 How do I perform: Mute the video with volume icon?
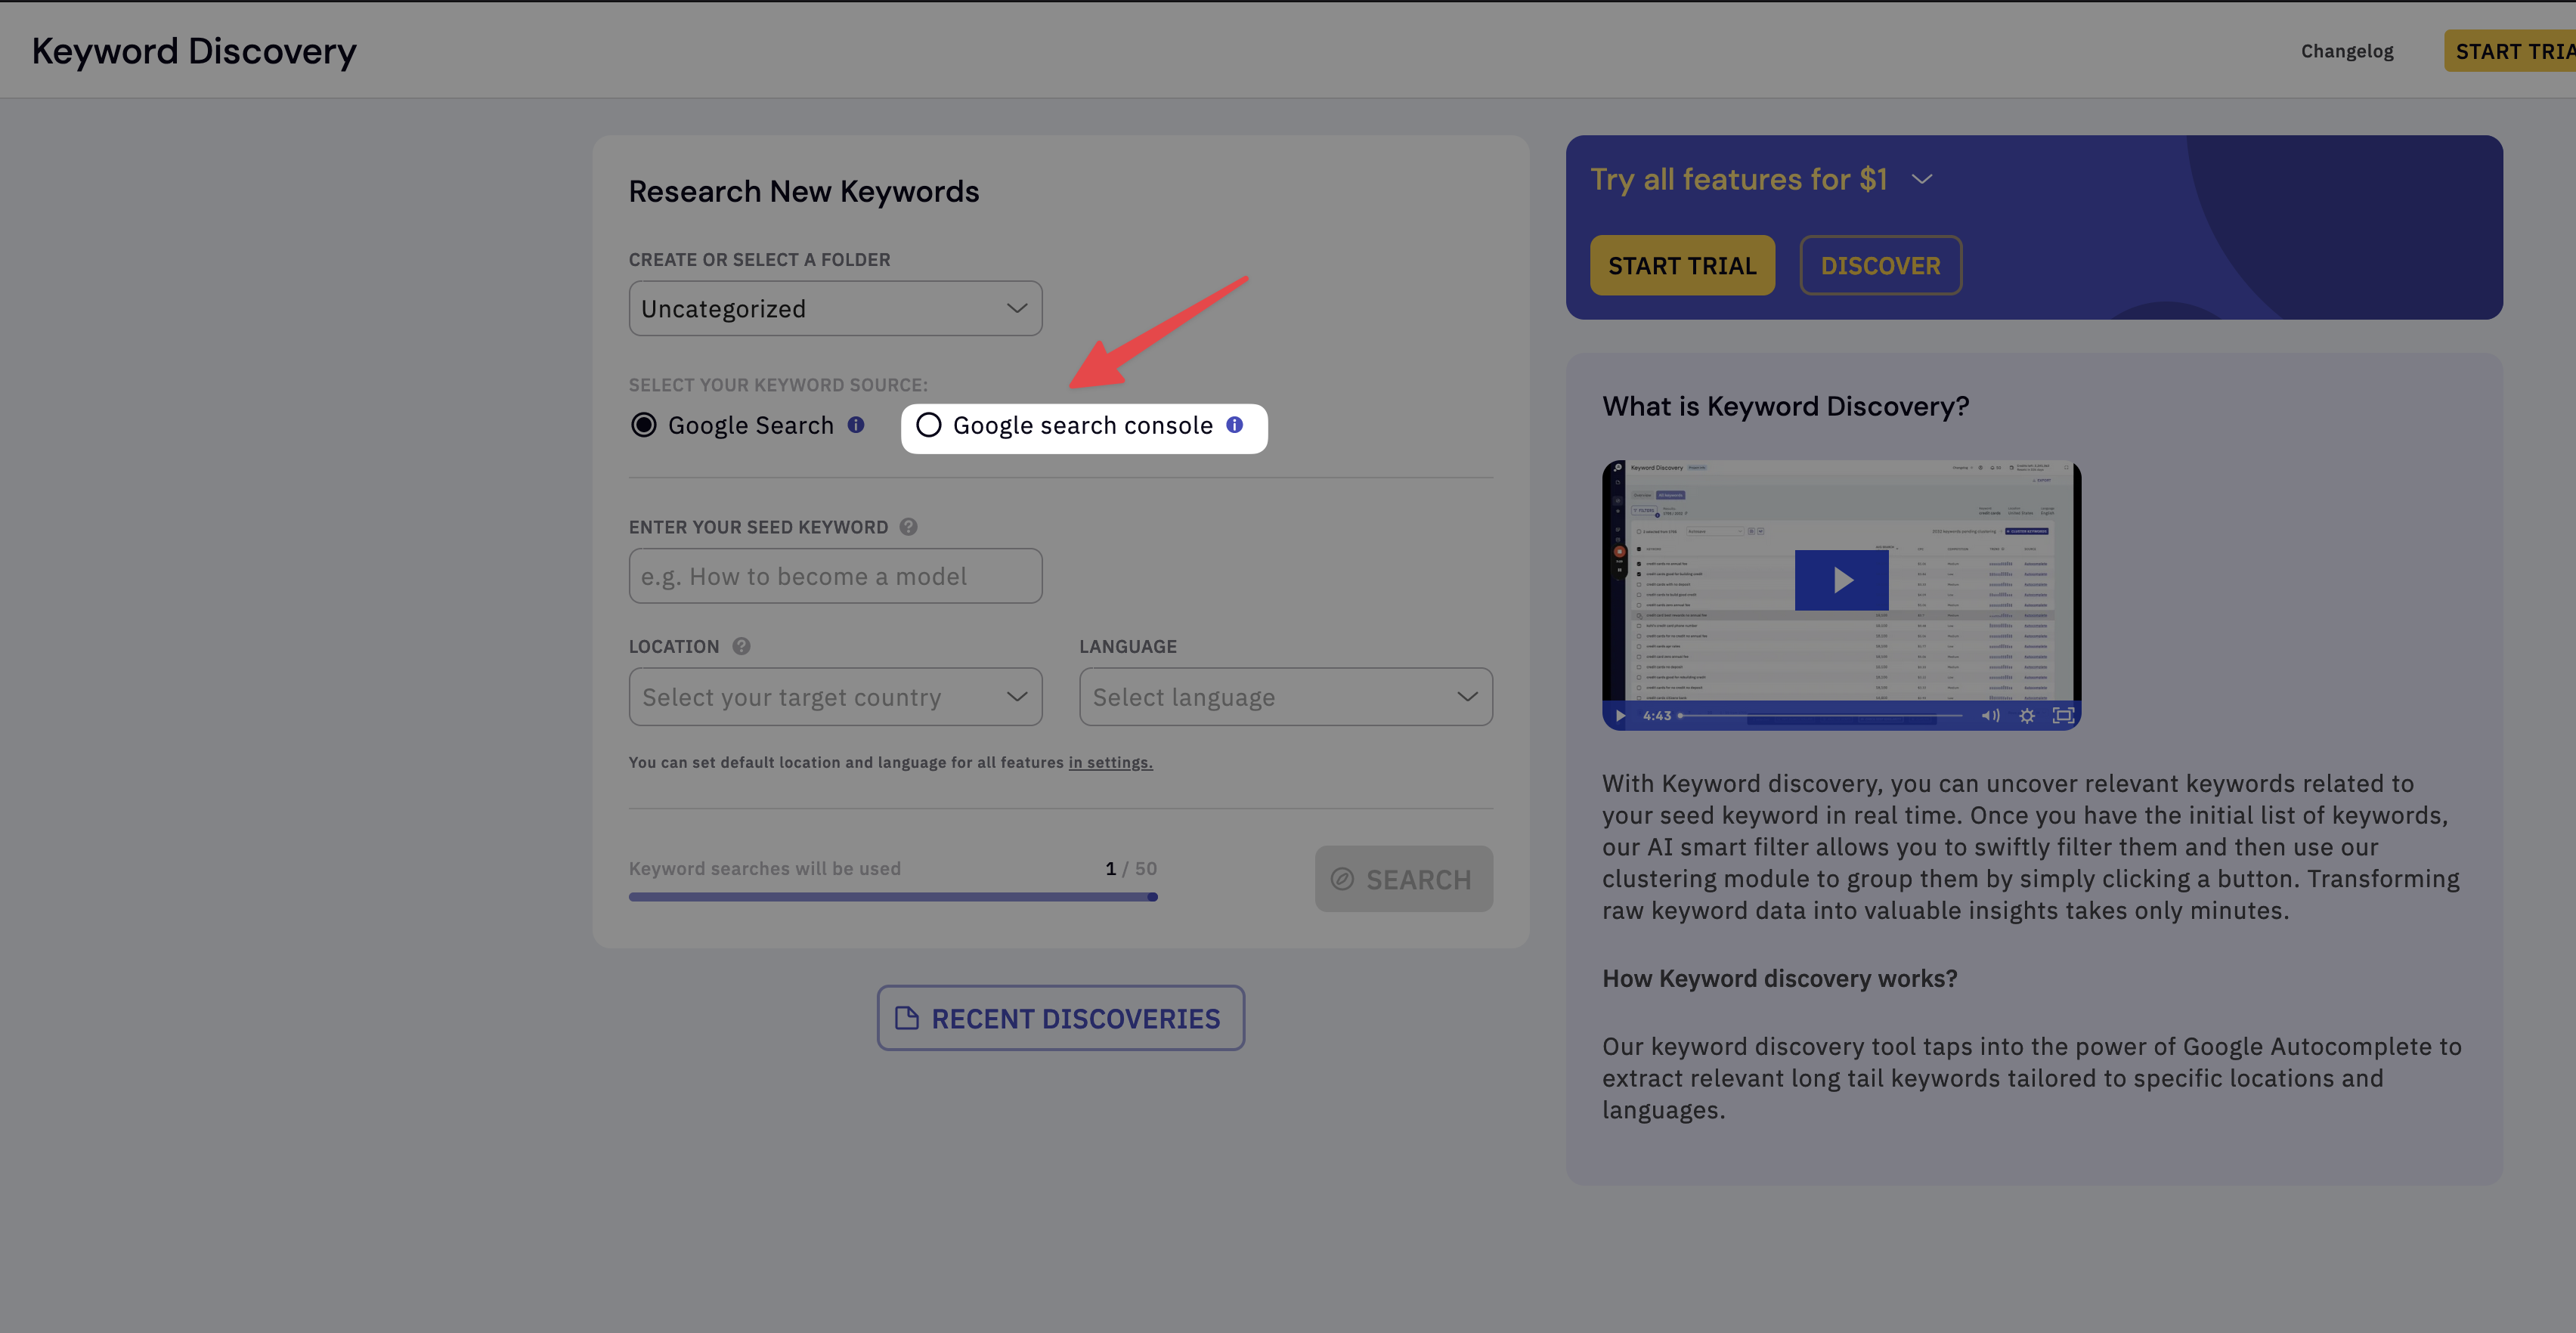(1990, 716)
